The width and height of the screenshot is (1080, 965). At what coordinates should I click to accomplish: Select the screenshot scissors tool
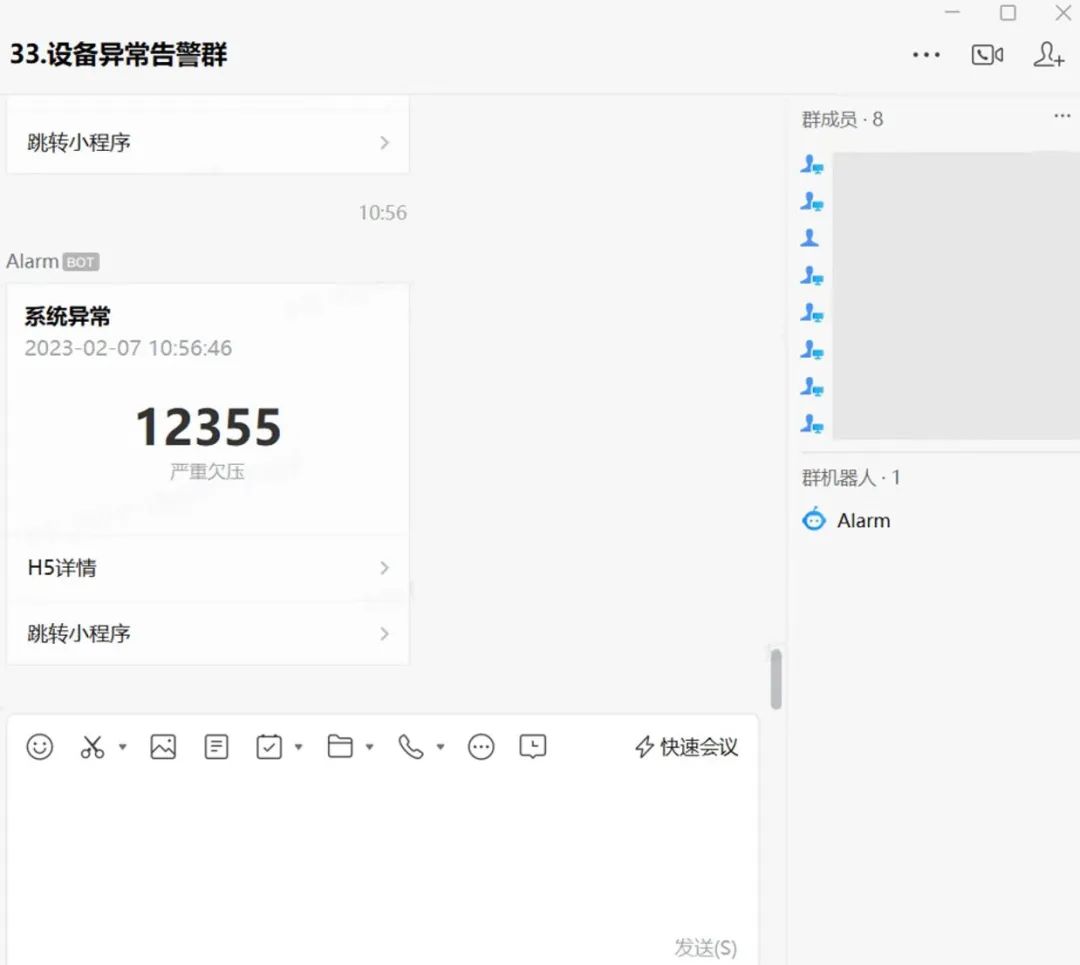pos(89,746)
